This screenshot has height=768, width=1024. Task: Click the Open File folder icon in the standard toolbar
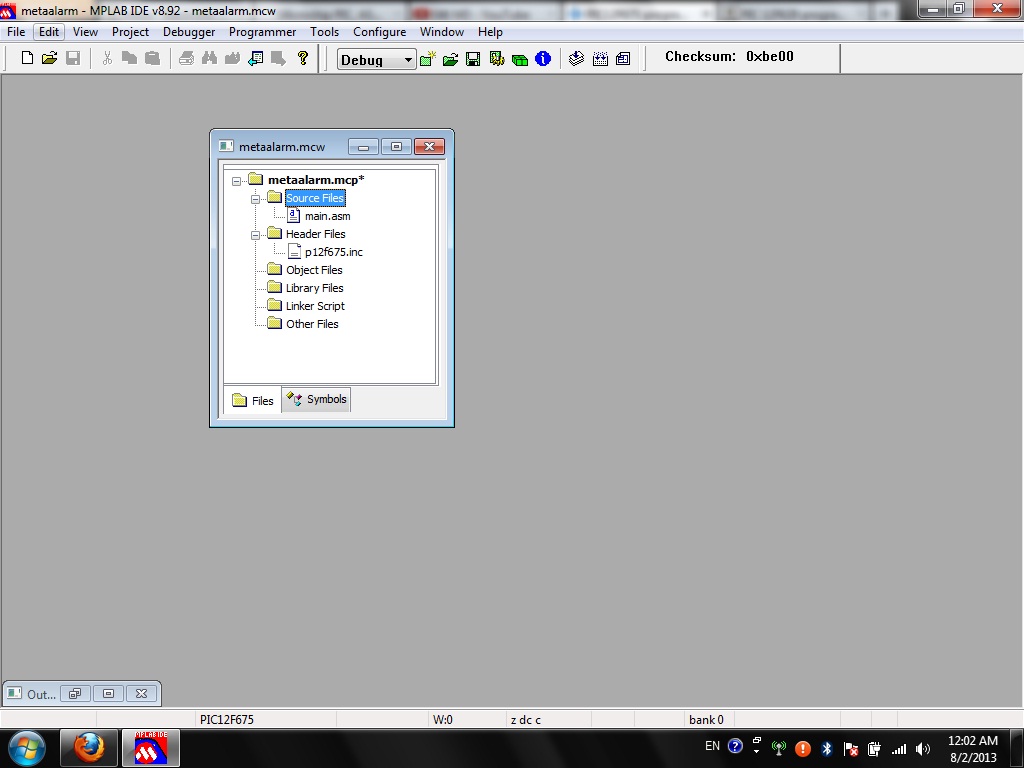[x=50, y=58]
